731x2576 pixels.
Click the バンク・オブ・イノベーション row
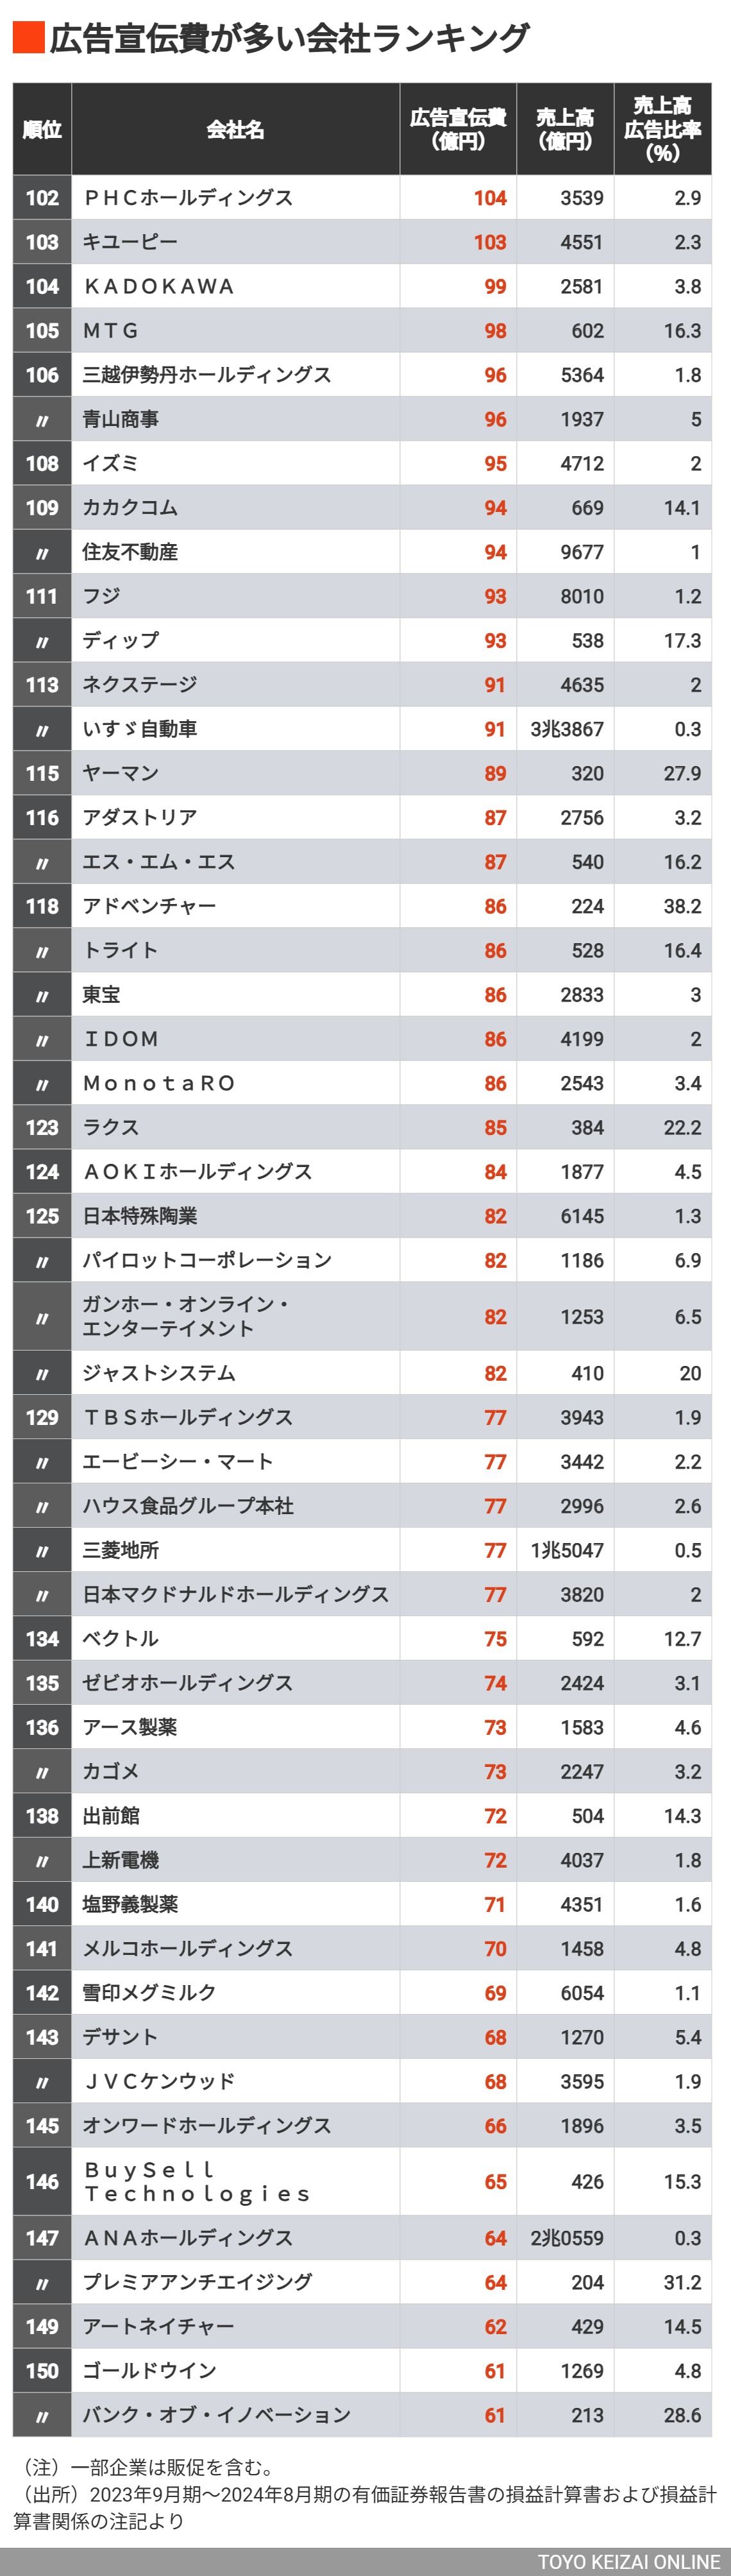[362, 2414]
